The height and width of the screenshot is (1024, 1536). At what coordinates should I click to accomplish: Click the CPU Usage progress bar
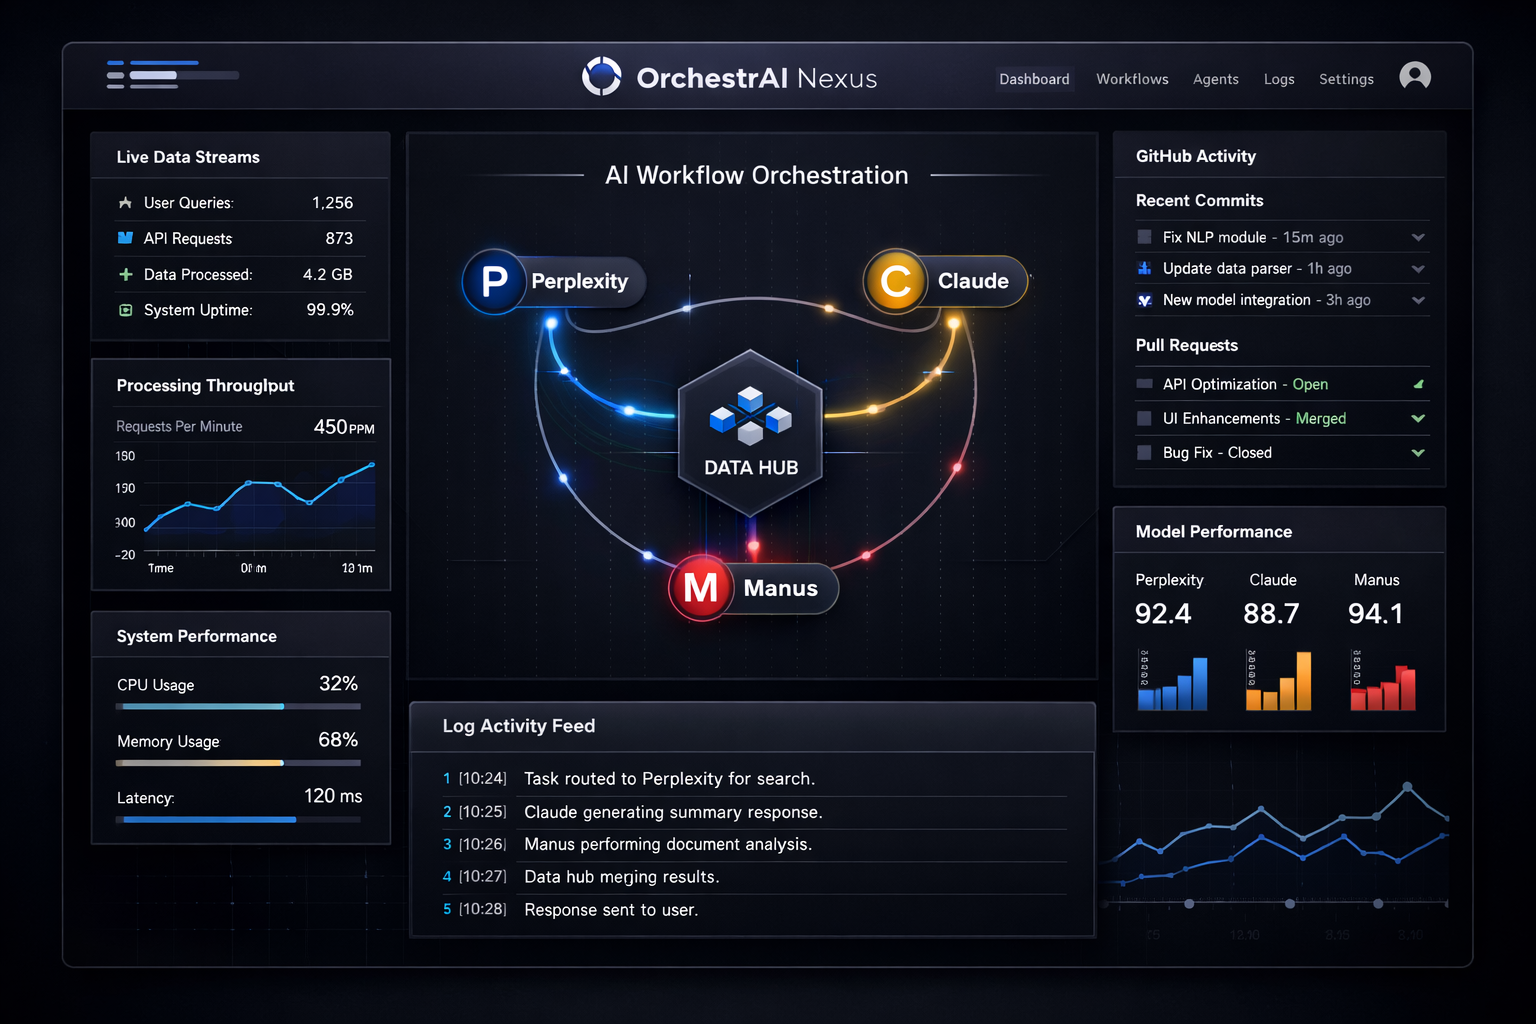point(238,707)
